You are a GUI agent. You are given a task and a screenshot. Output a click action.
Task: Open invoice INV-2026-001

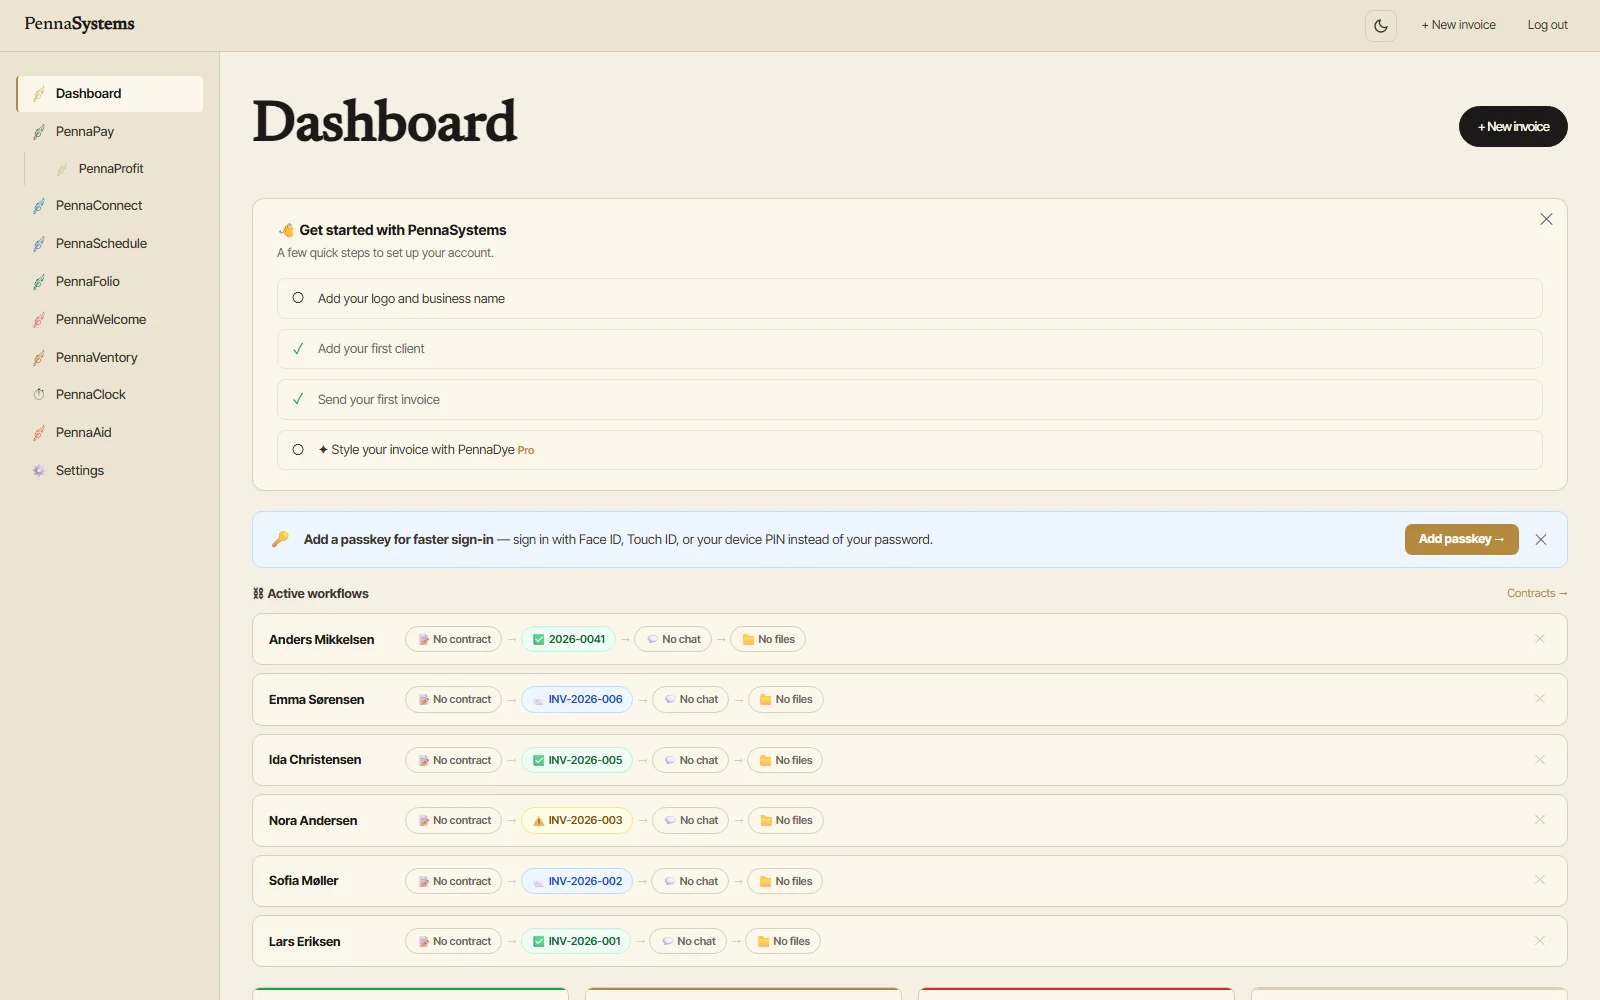576,942
